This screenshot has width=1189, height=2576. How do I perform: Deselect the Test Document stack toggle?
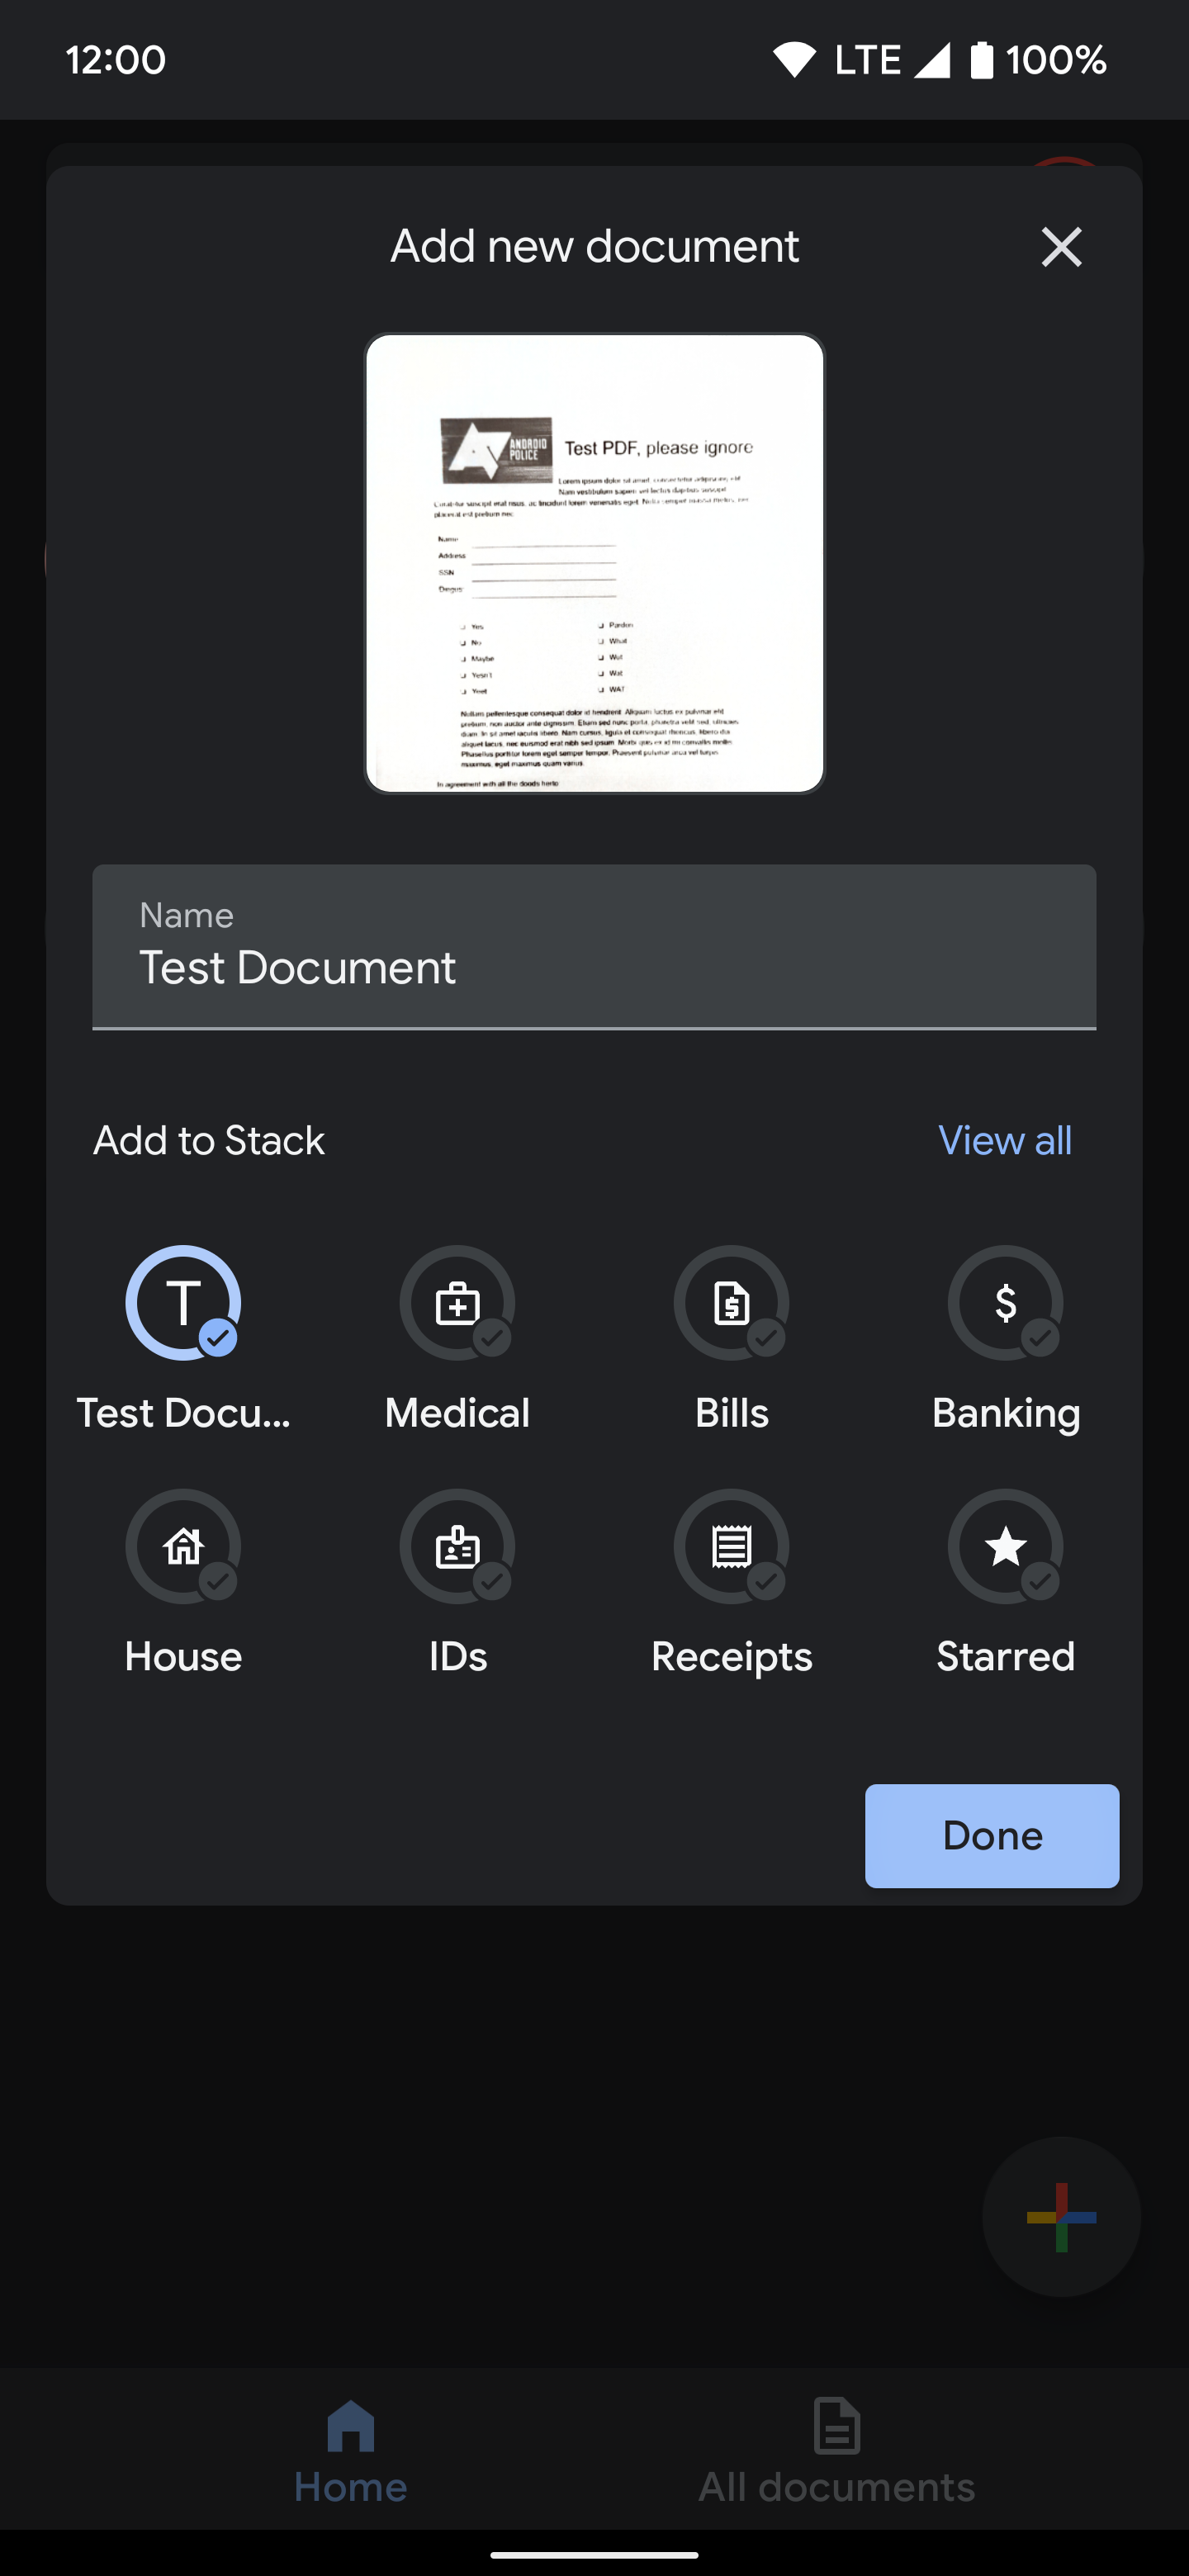[x=183, y=1304]
